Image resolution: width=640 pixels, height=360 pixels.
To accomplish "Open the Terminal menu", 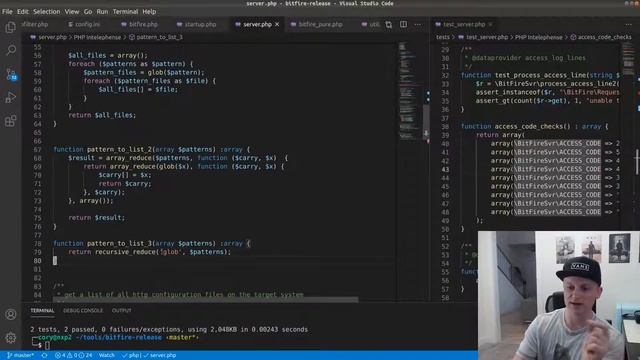I will [125, 11].
